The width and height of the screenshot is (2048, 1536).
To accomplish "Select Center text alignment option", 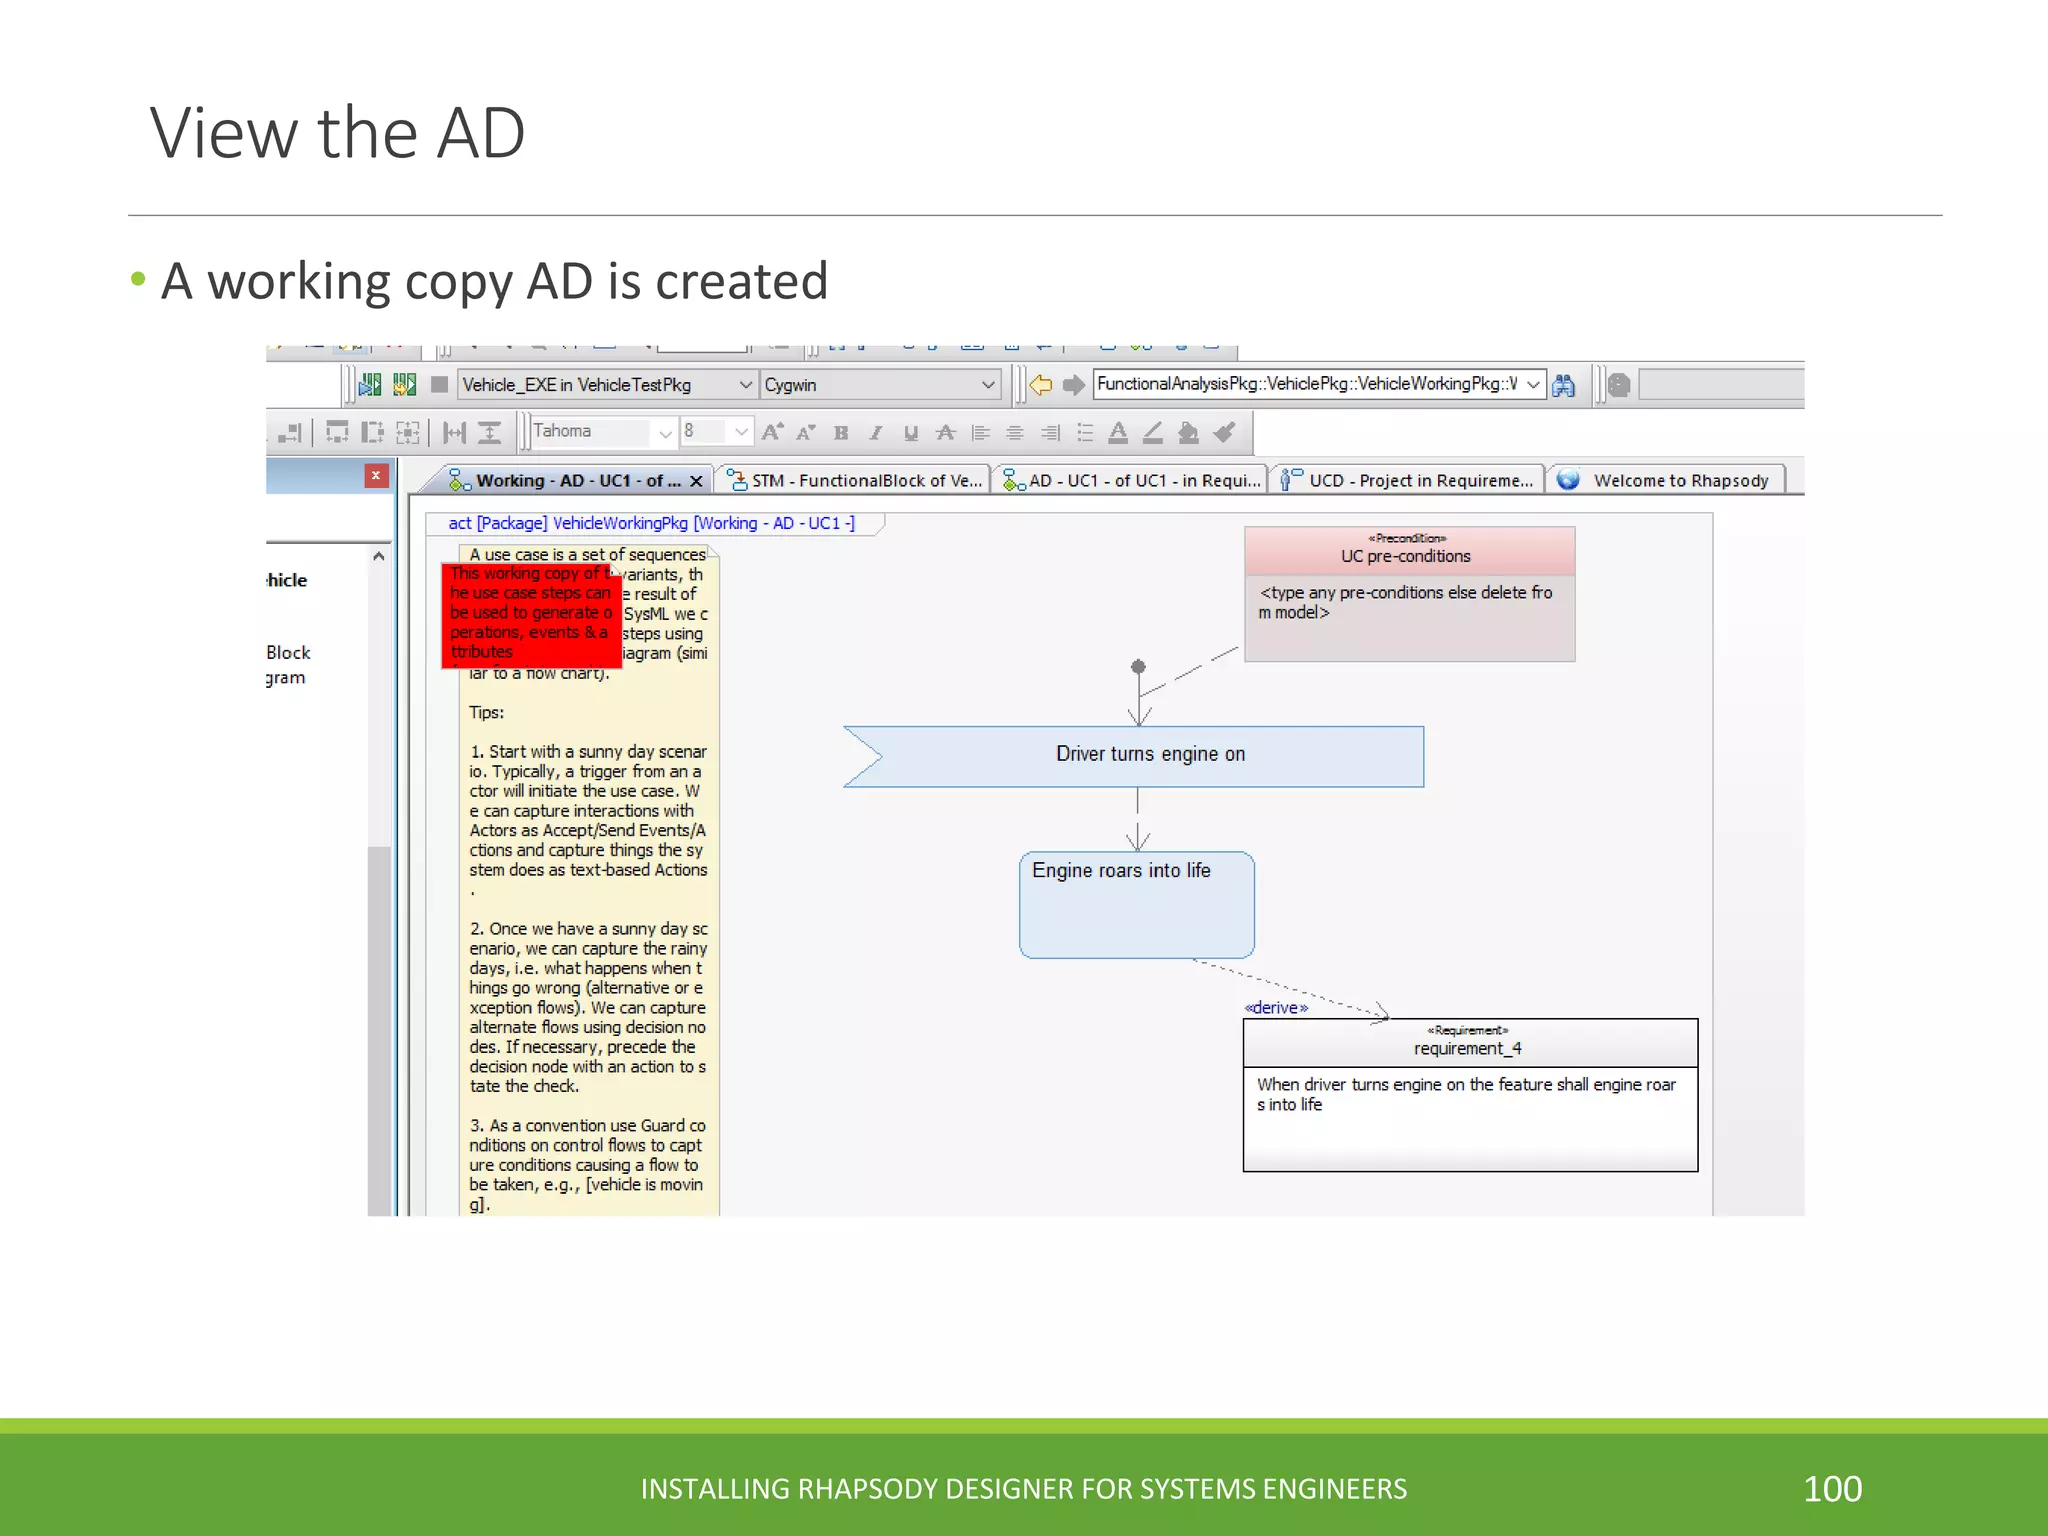I will (x=1015, y=432).
